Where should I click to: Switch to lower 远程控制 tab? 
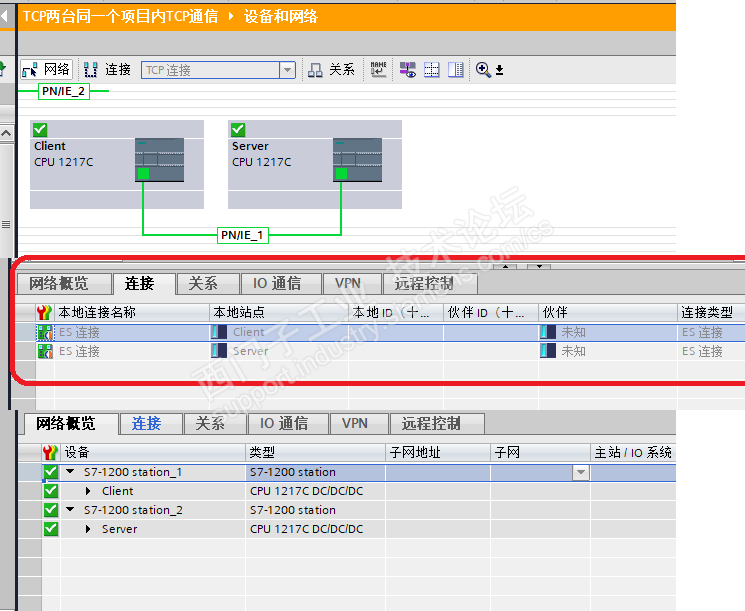[437, 423]
